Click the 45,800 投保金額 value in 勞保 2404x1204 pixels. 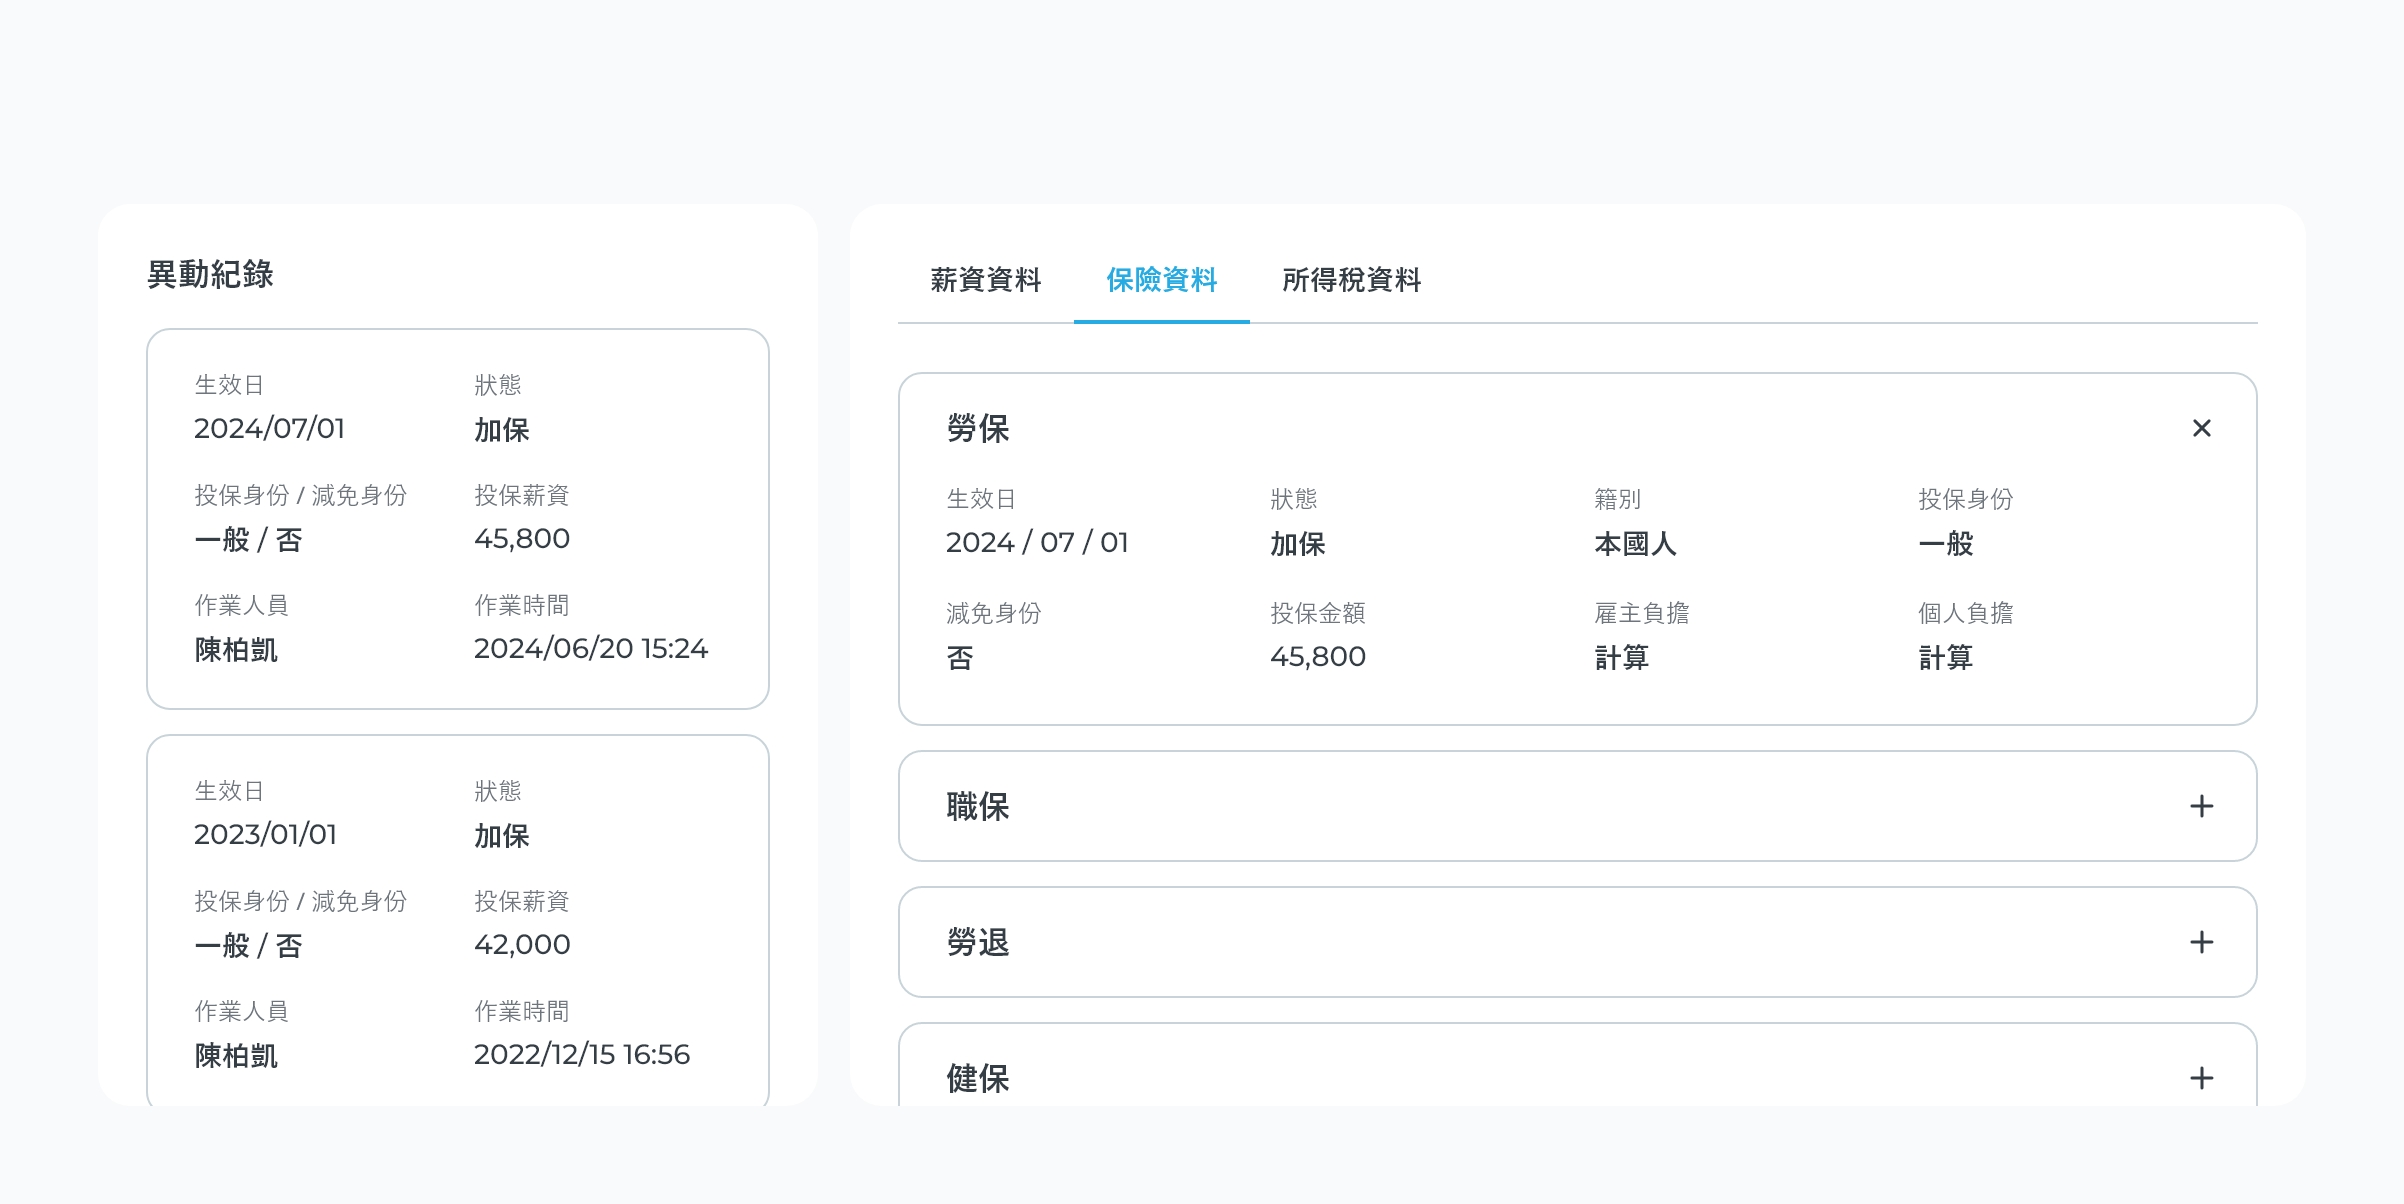point(1318,656)
